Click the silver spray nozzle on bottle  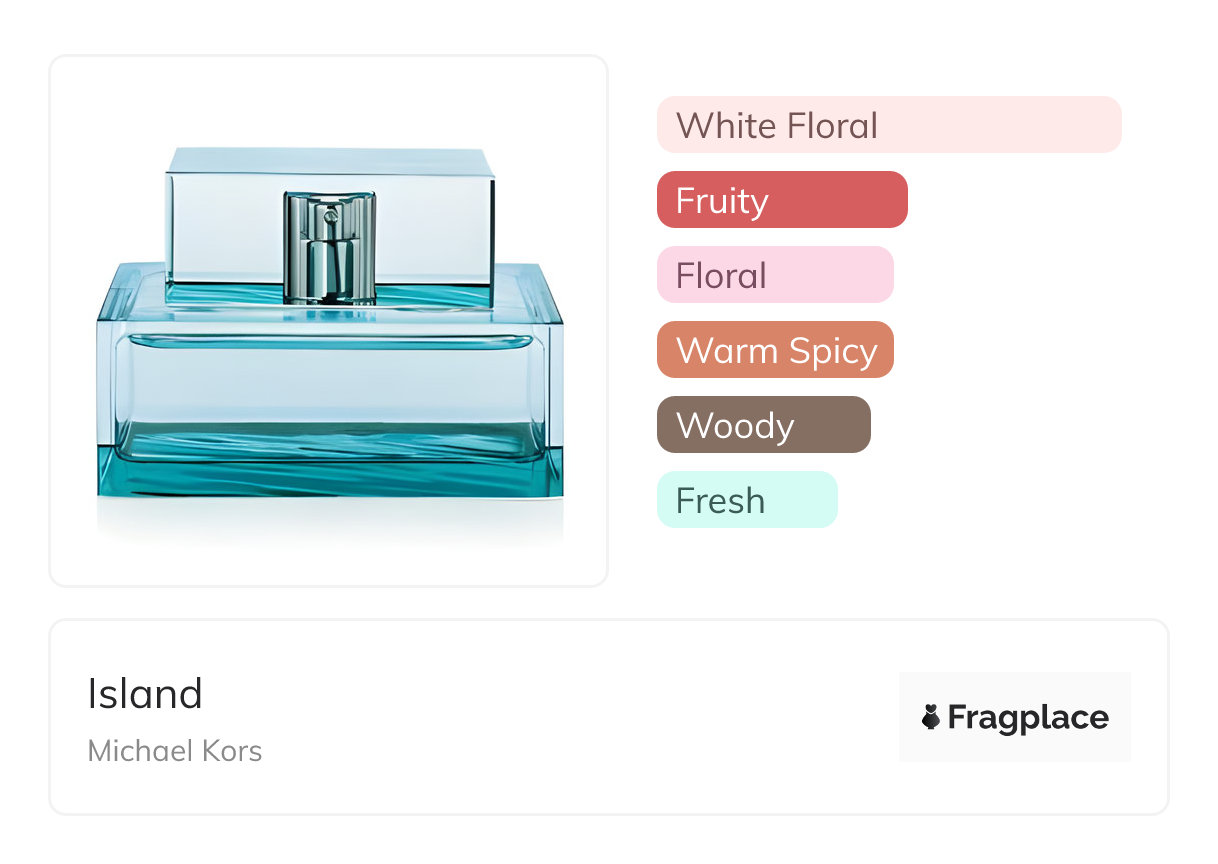coord(329,246)
